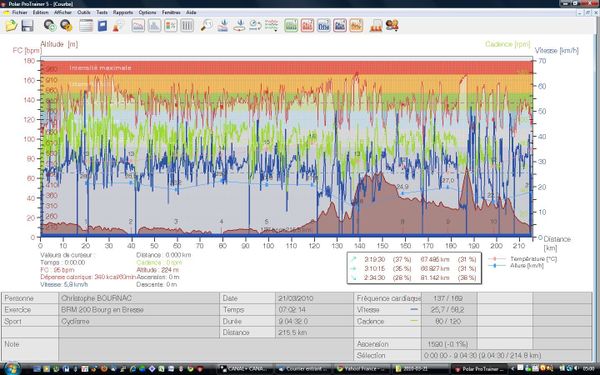The image size is (600, 375).
Task: Click the Vitesse [km/h] axis label
Action: [557, 51]
